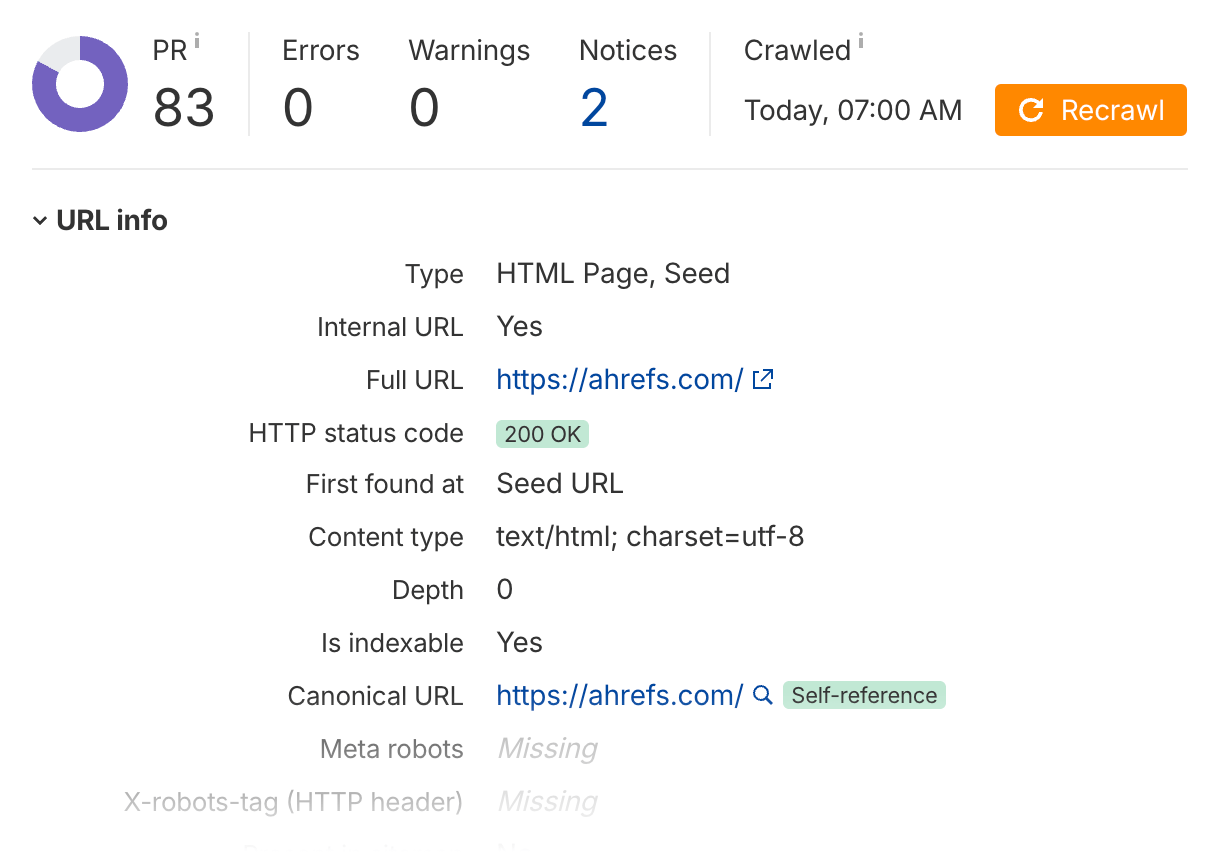1218x852 pixels.
Task: Click the 200 OK status badge
Action: point(542,434)
